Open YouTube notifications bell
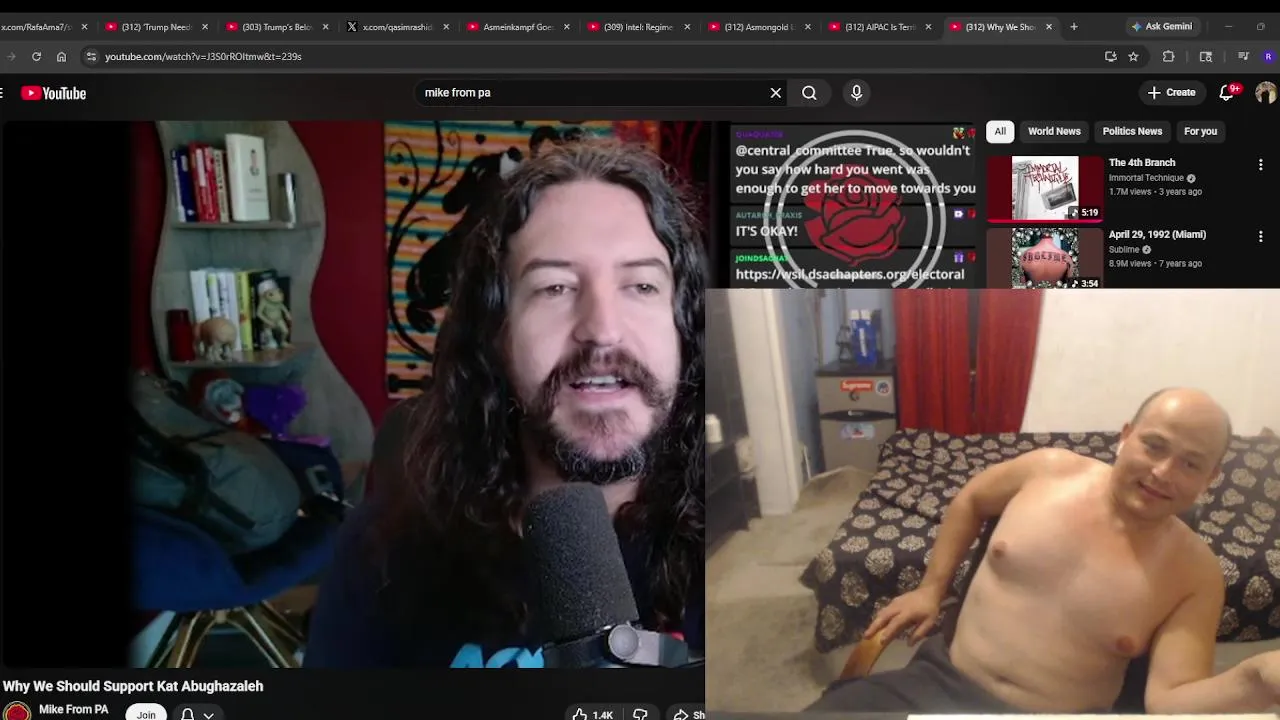 1227,93
